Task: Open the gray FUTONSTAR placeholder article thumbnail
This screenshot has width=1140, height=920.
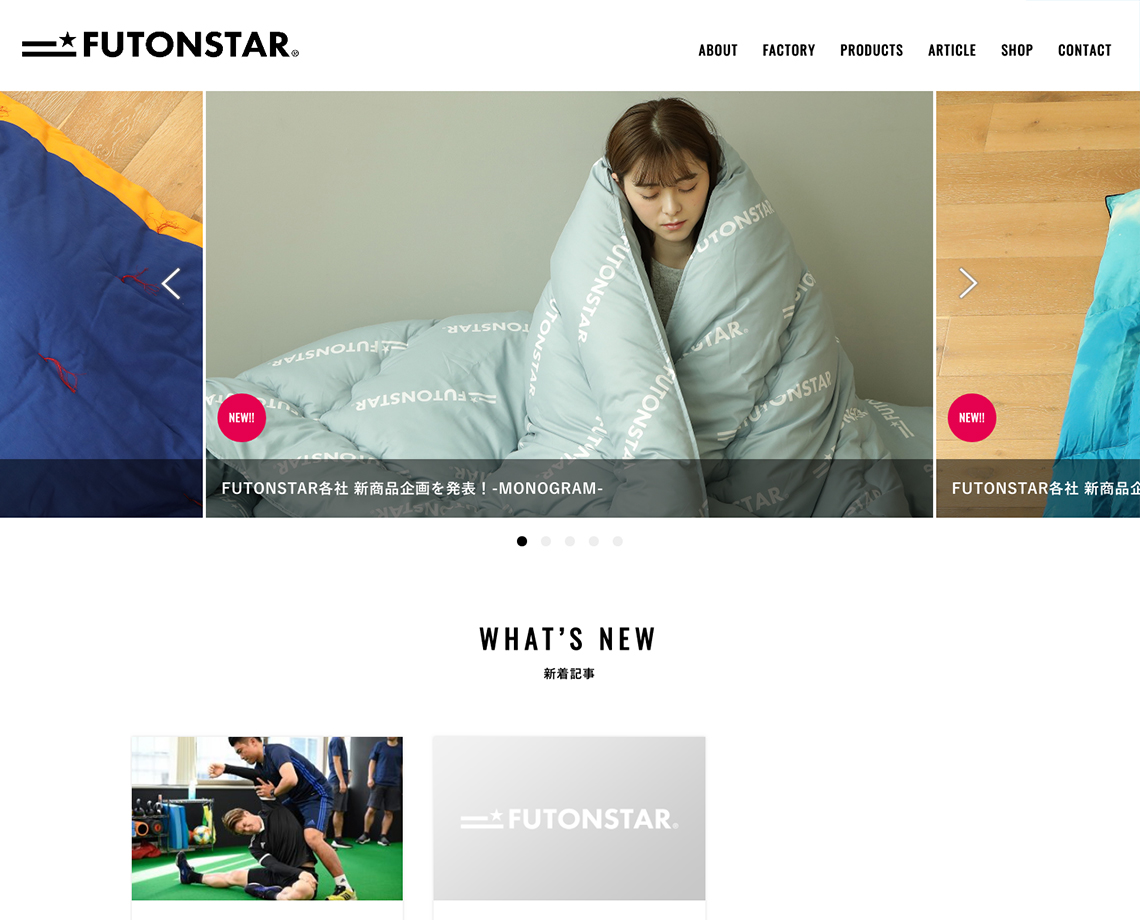Action: [x=569, y=818]
